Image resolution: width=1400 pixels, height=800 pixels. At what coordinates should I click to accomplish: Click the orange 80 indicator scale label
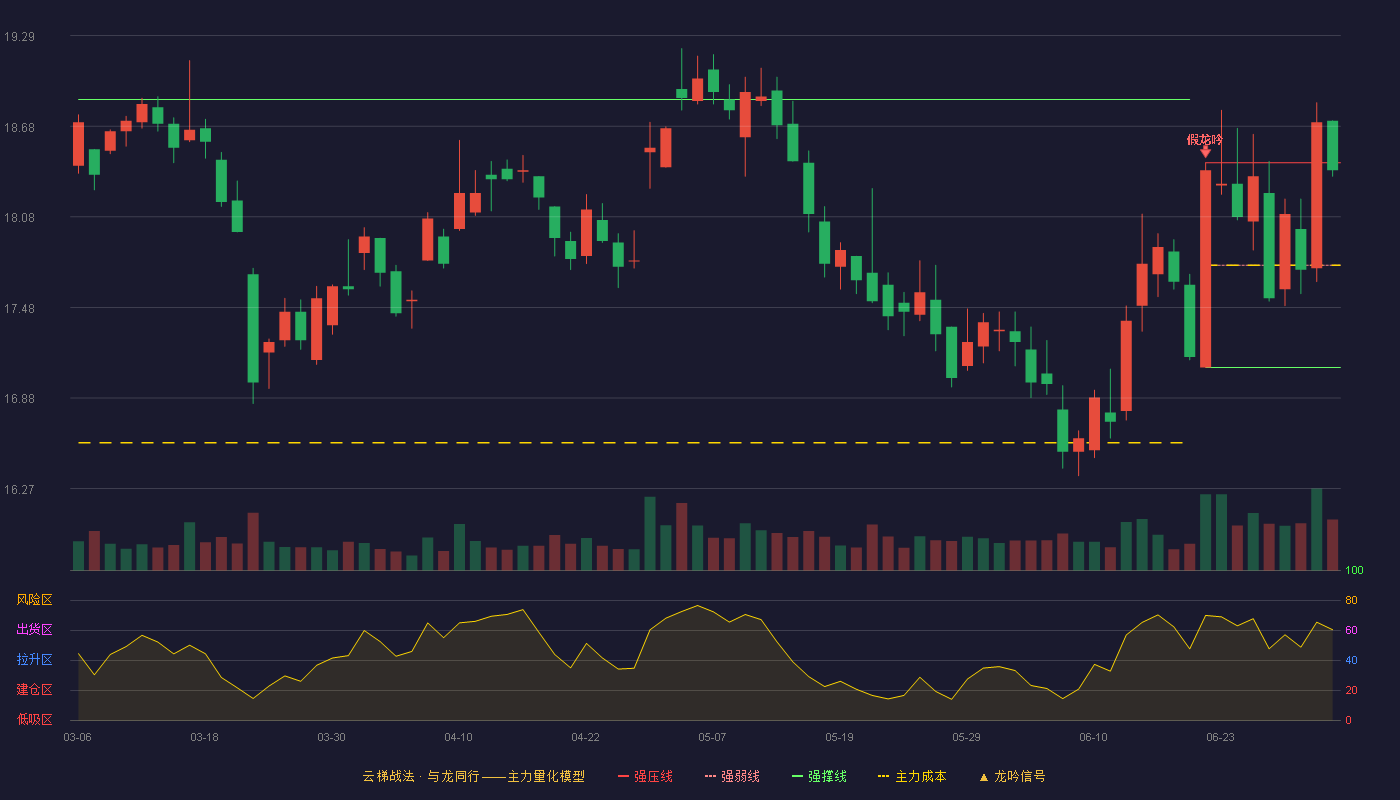tap(1351, 600)
